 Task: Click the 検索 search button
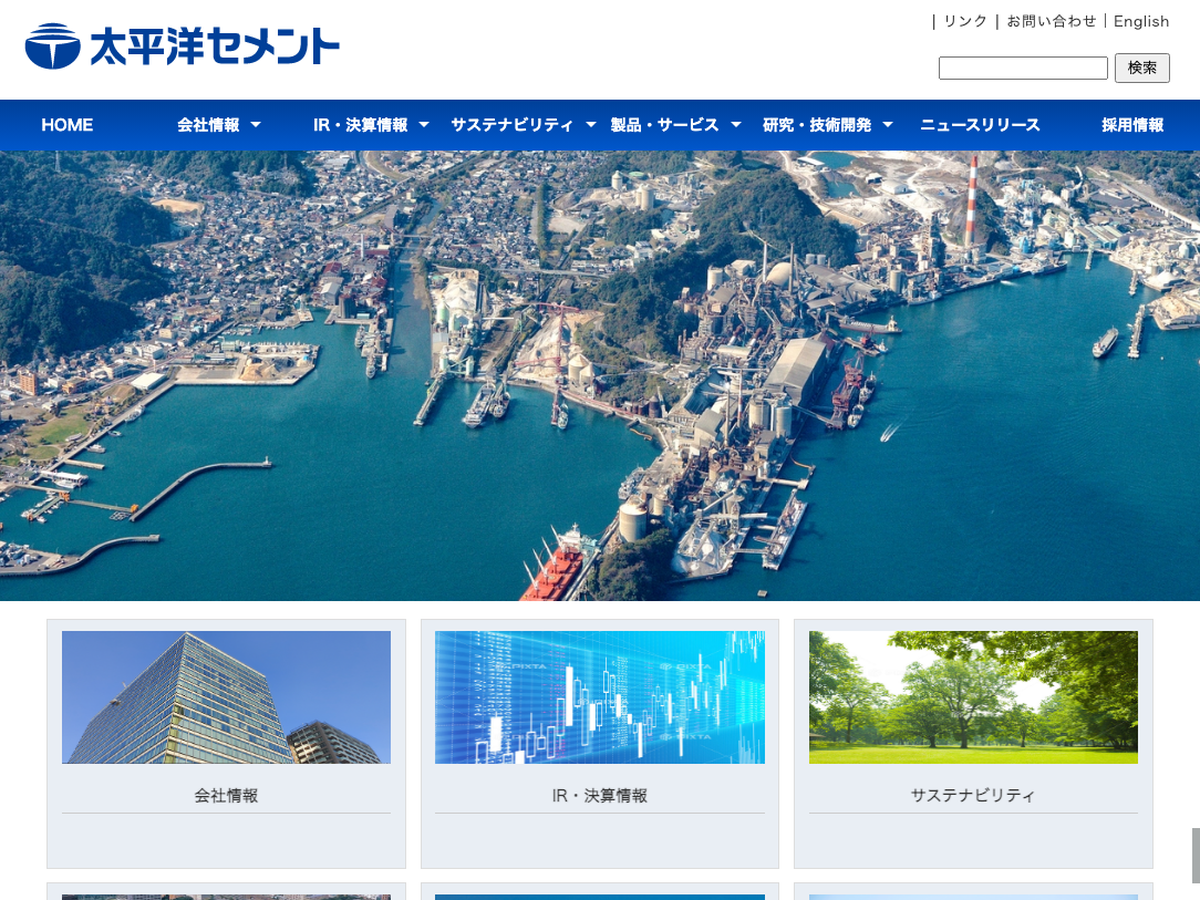[x=1141, y=68]
